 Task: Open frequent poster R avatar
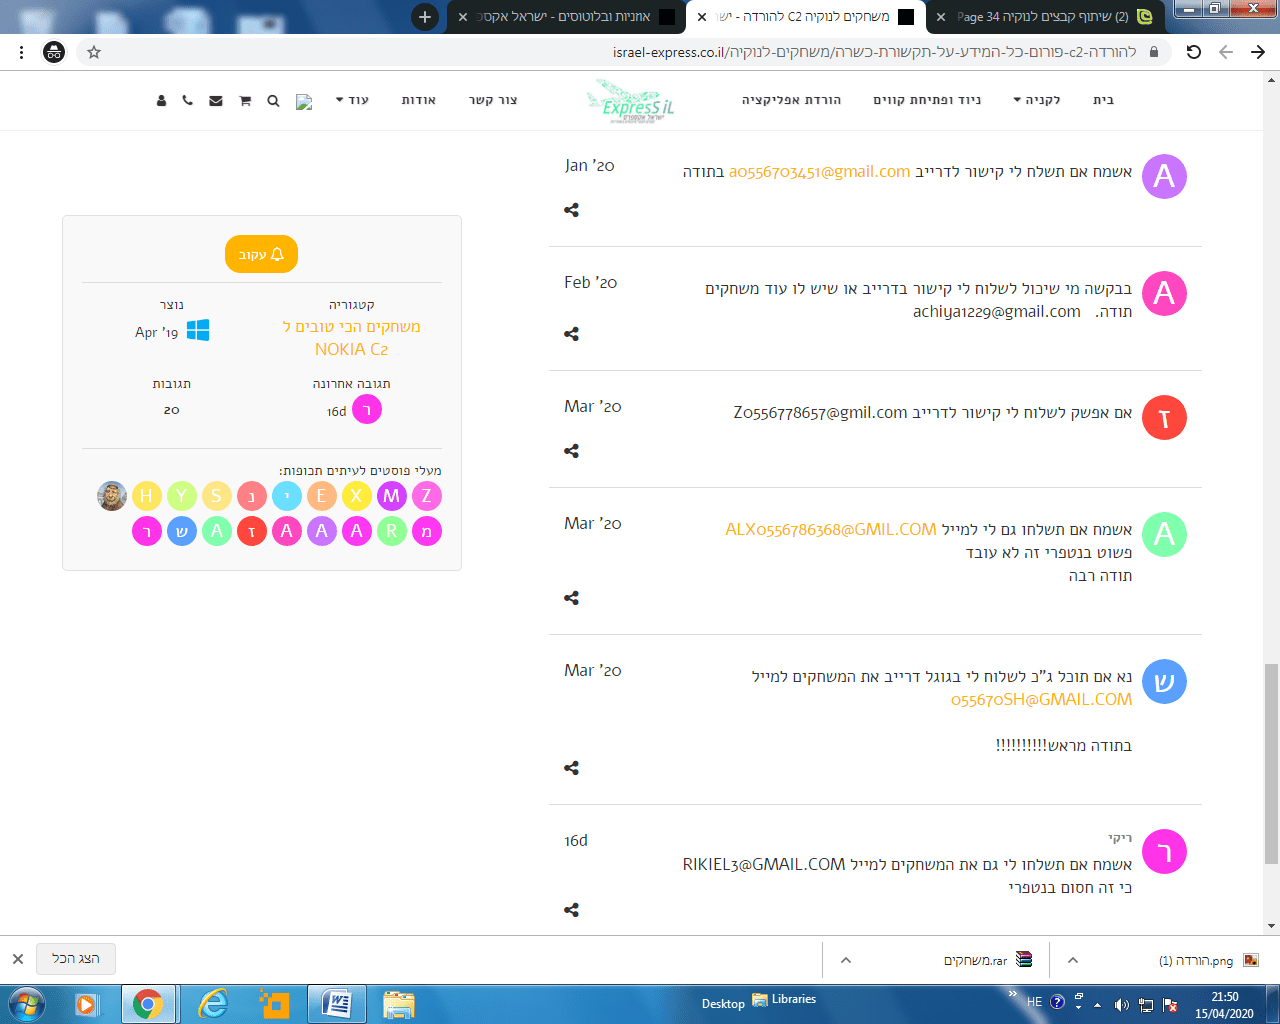(x=392, y=531)
